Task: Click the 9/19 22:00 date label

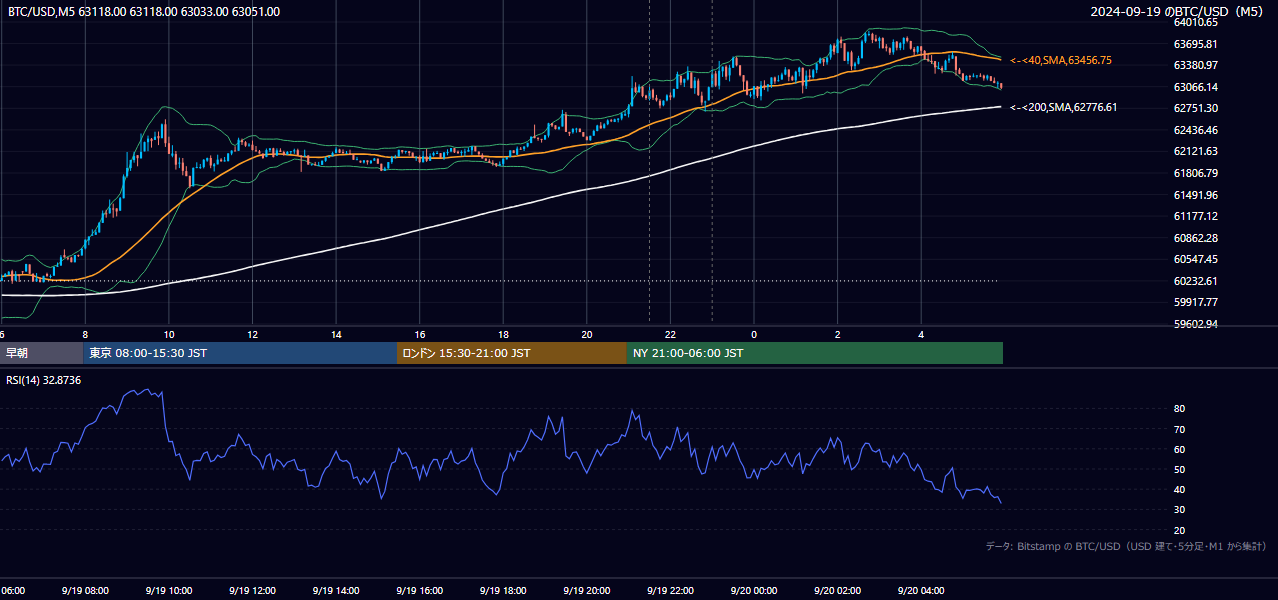Action: [x=671, y=591]
